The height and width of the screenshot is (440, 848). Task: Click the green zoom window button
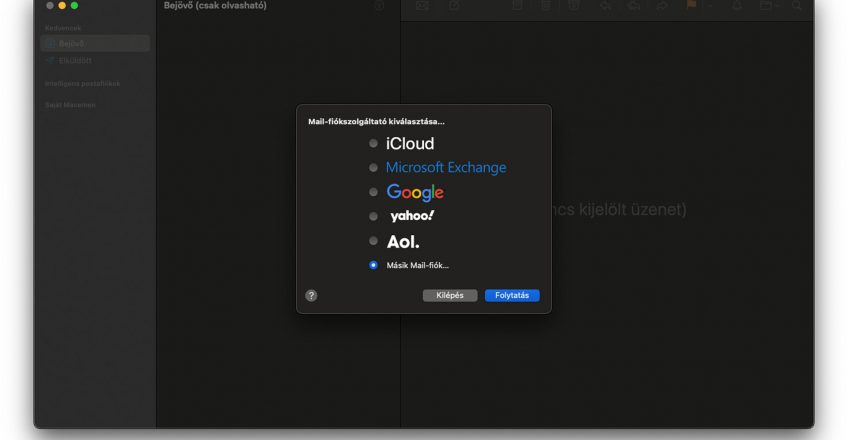[x=74, y=5]
